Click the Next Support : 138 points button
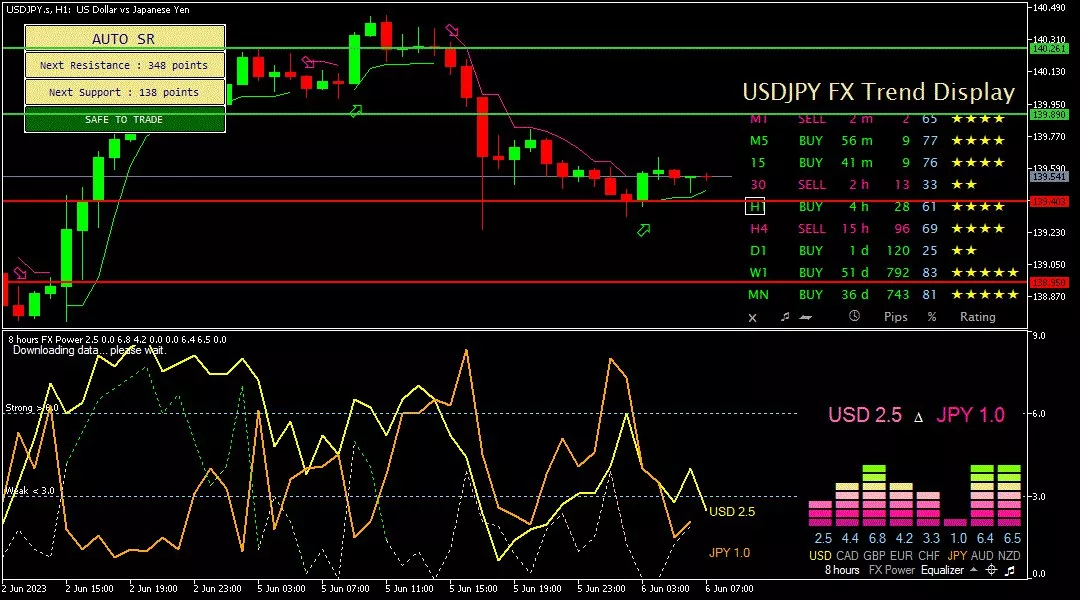1080x600 pixels. click(125, 92)
